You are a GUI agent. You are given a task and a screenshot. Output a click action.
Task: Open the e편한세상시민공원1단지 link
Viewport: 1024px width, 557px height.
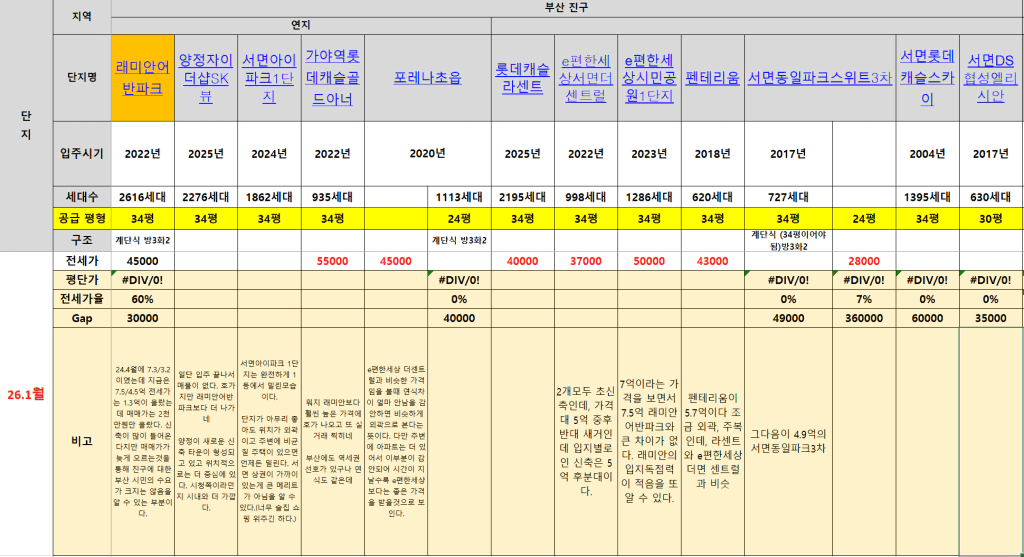point(649,78)
